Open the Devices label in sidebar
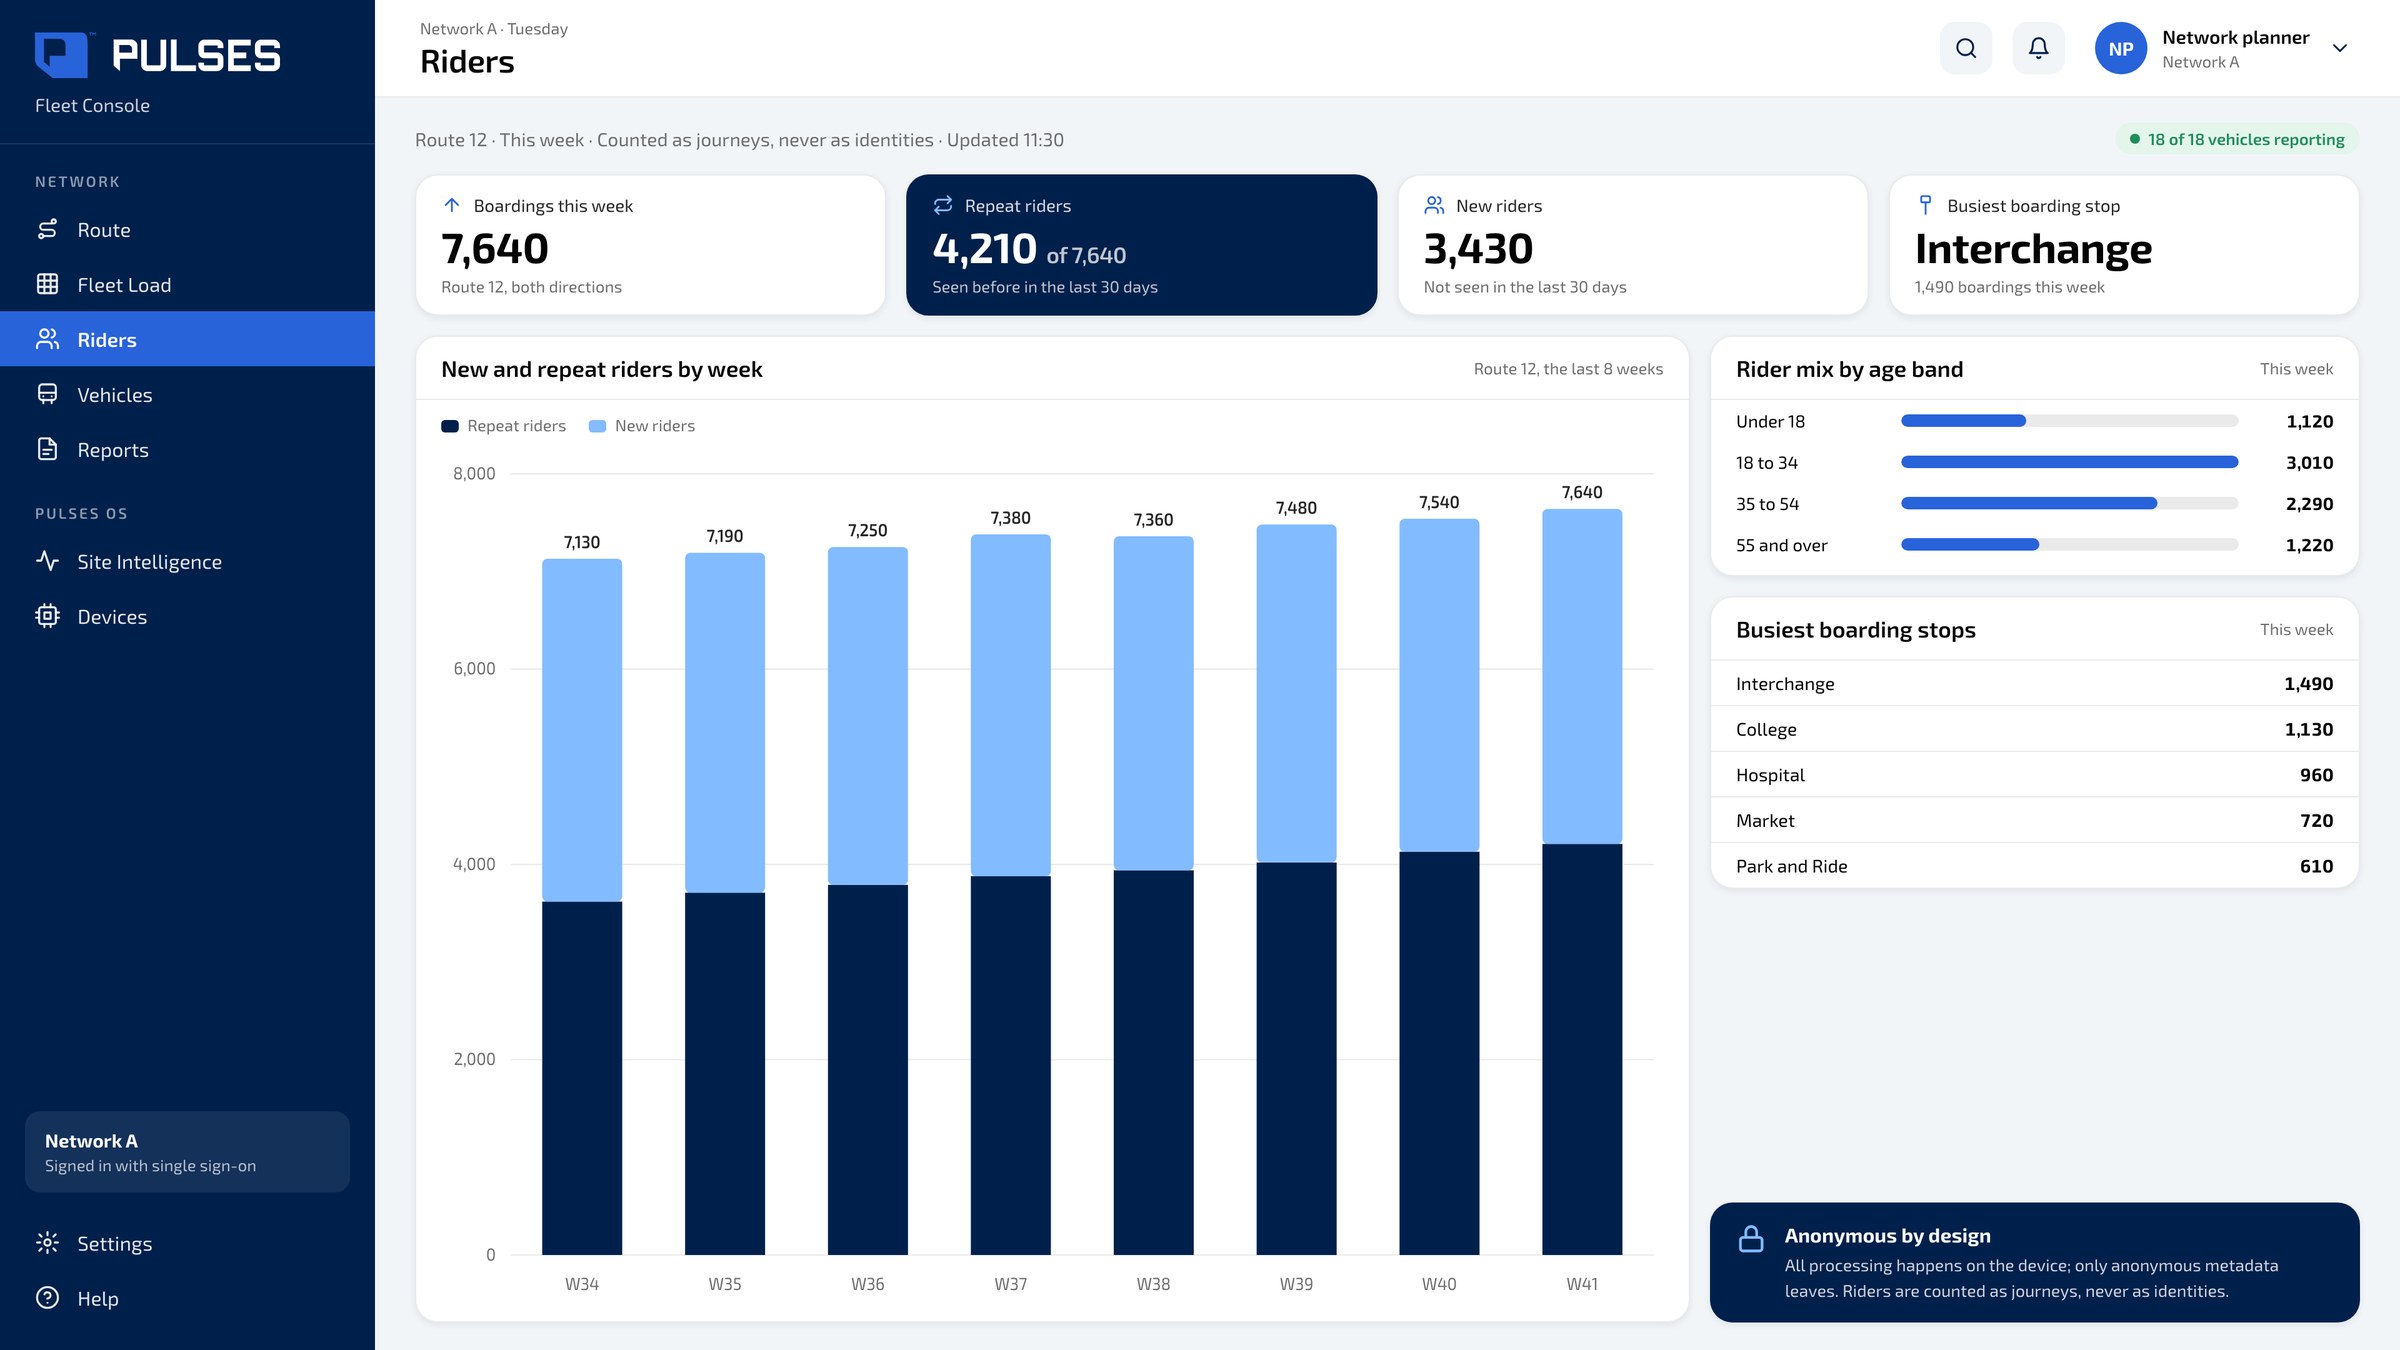 pos(112,617)
